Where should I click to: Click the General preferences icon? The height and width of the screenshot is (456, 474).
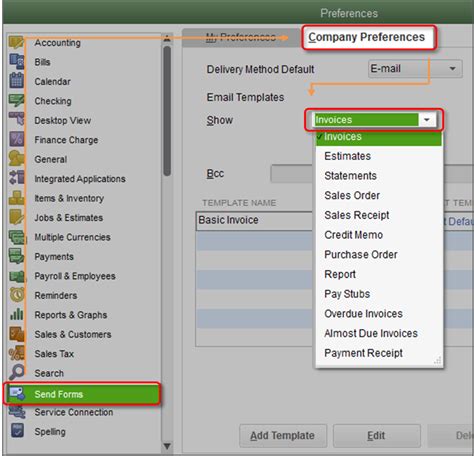(x=16, y=159)
